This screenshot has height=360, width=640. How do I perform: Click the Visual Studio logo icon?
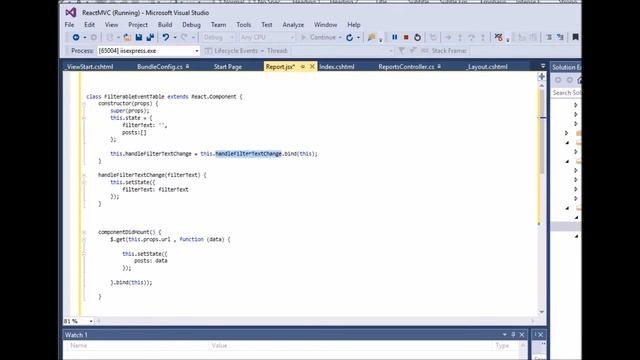(x=71, y=13)
